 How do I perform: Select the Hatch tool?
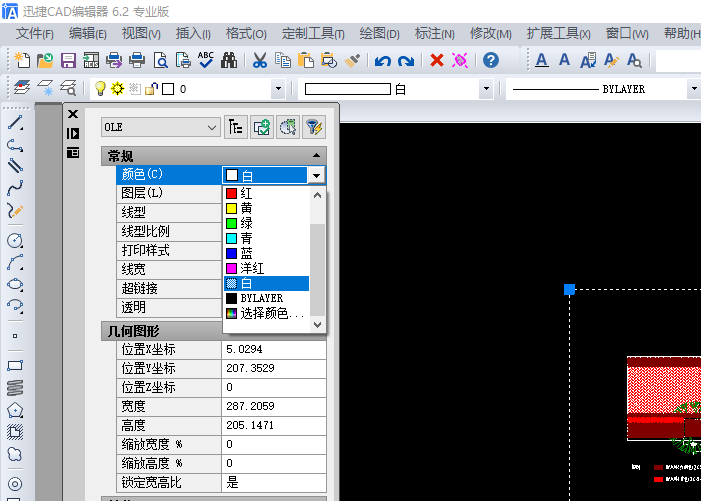[x=15, y=432]
